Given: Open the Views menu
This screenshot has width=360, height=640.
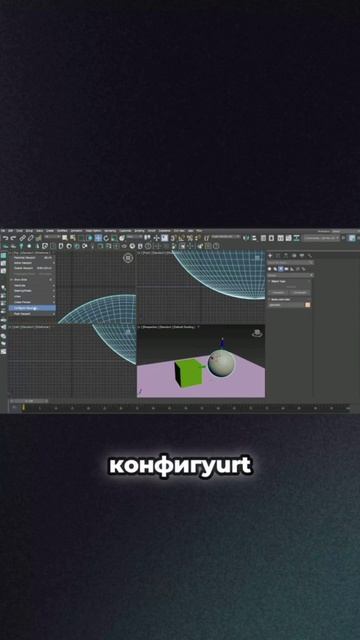Looking at the screenshot, I should (x=40, y=231).
